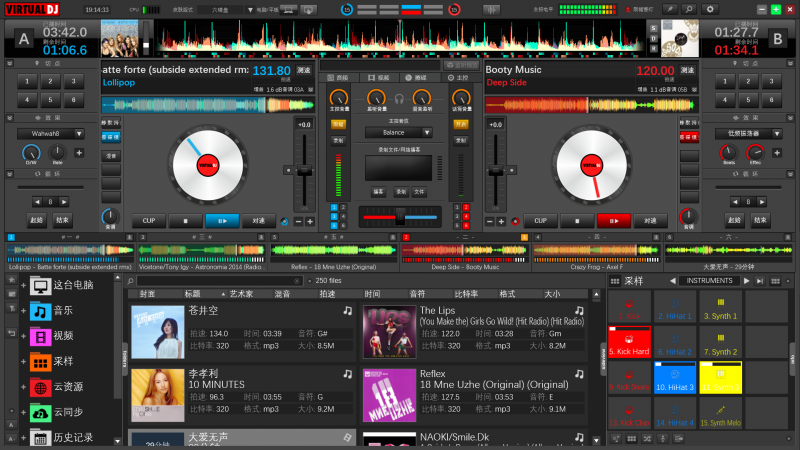Sort by 艺术家 column header
This screenshot has width=800, height=450.
coord(241,294)
